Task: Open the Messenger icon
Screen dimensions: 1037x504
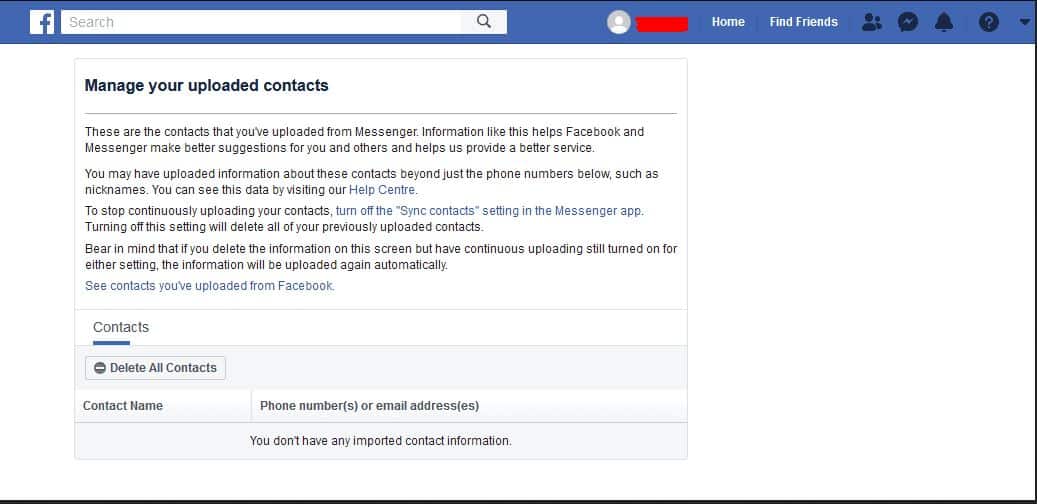Action: click(908, 22)
